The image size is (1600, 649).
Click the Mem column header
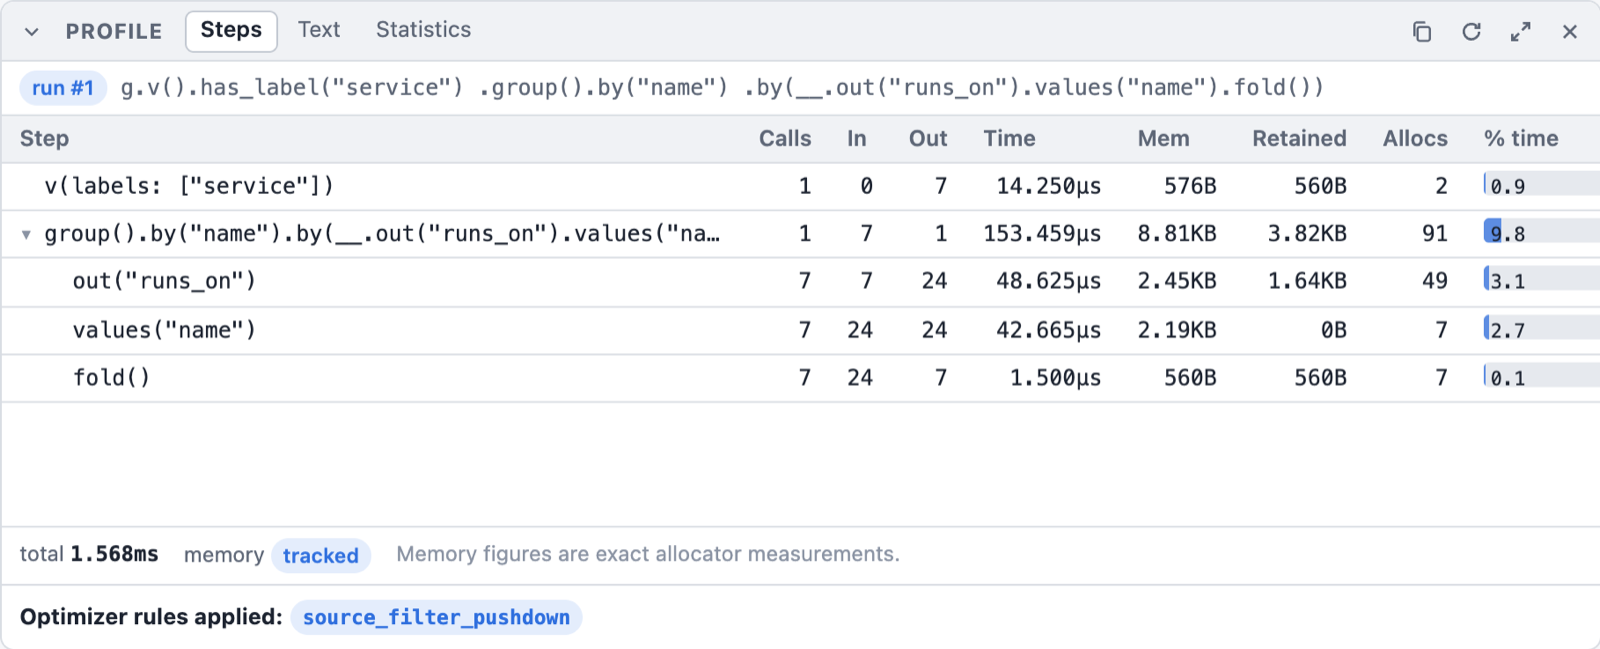coord(1164,139)
